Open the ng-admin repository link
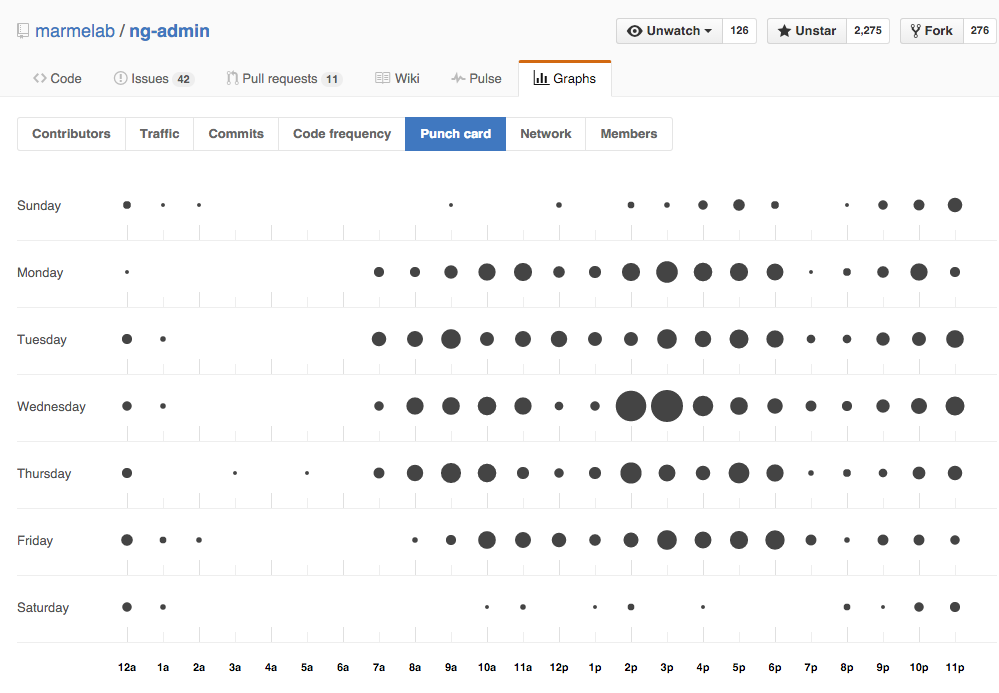The image size is (999, 693). pyautogui.click(x=169, y=31)
